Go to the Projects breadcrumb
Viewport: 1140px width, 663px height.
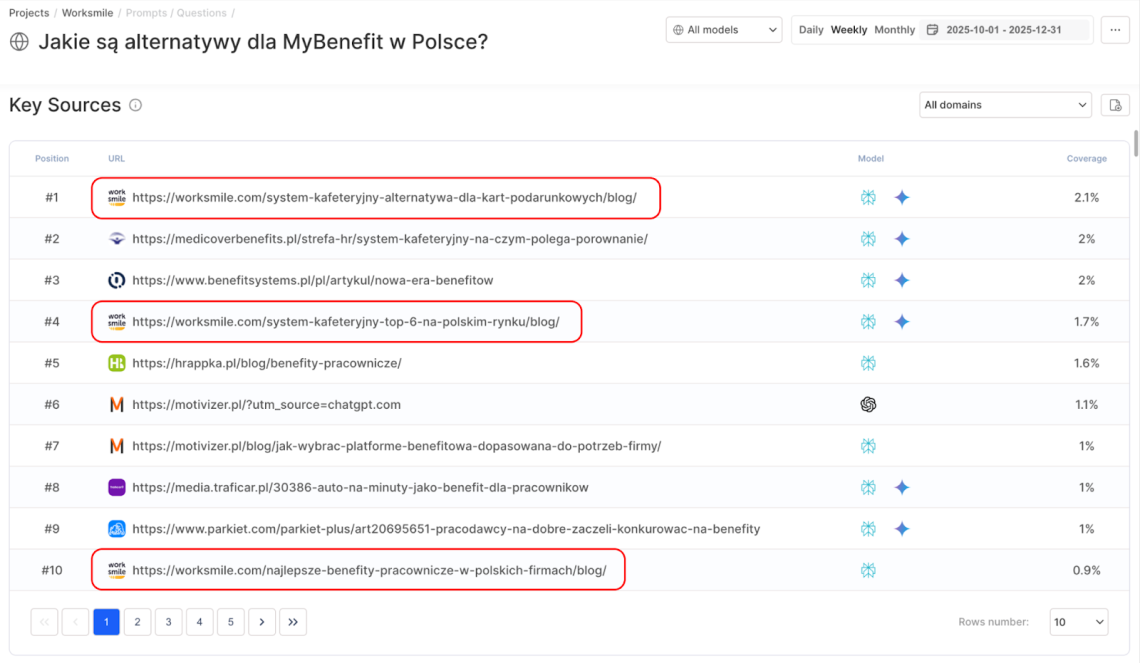(29, 13)
